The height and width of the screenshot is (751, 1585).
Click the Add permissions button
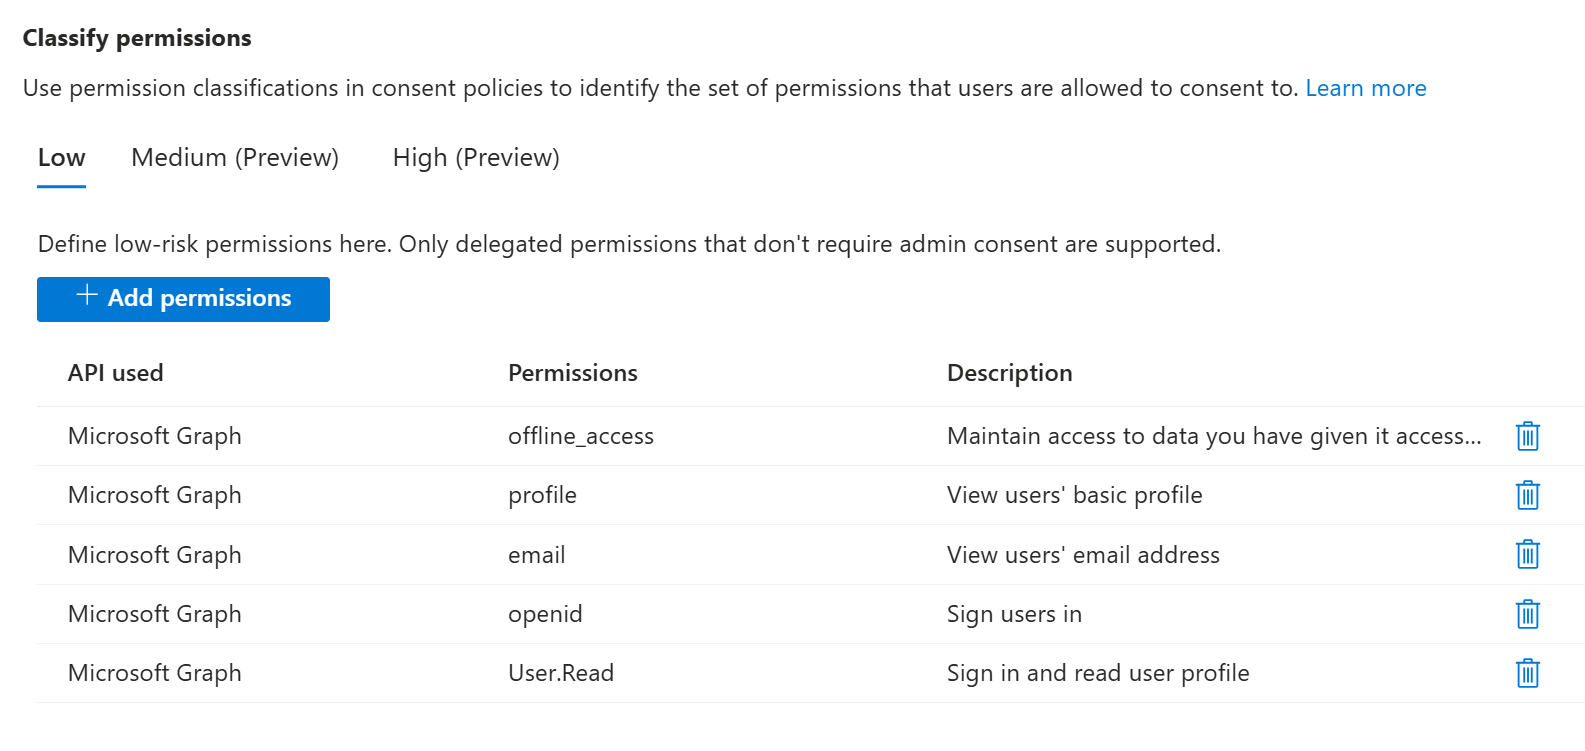(x=183, y=298)
